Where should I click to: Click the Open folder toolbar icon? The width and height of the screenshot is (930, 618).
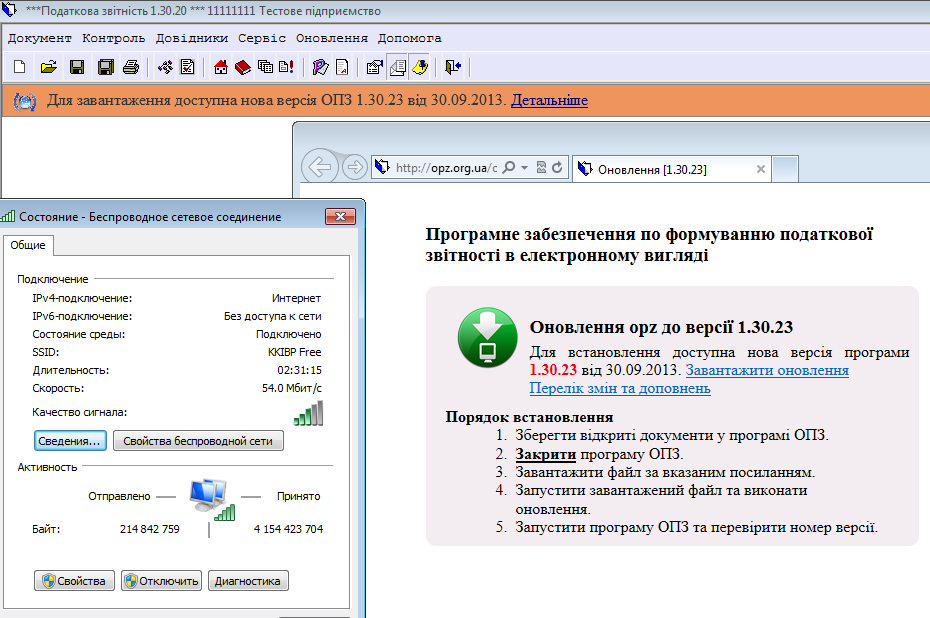pyautogui.click(x=47, y=67)
